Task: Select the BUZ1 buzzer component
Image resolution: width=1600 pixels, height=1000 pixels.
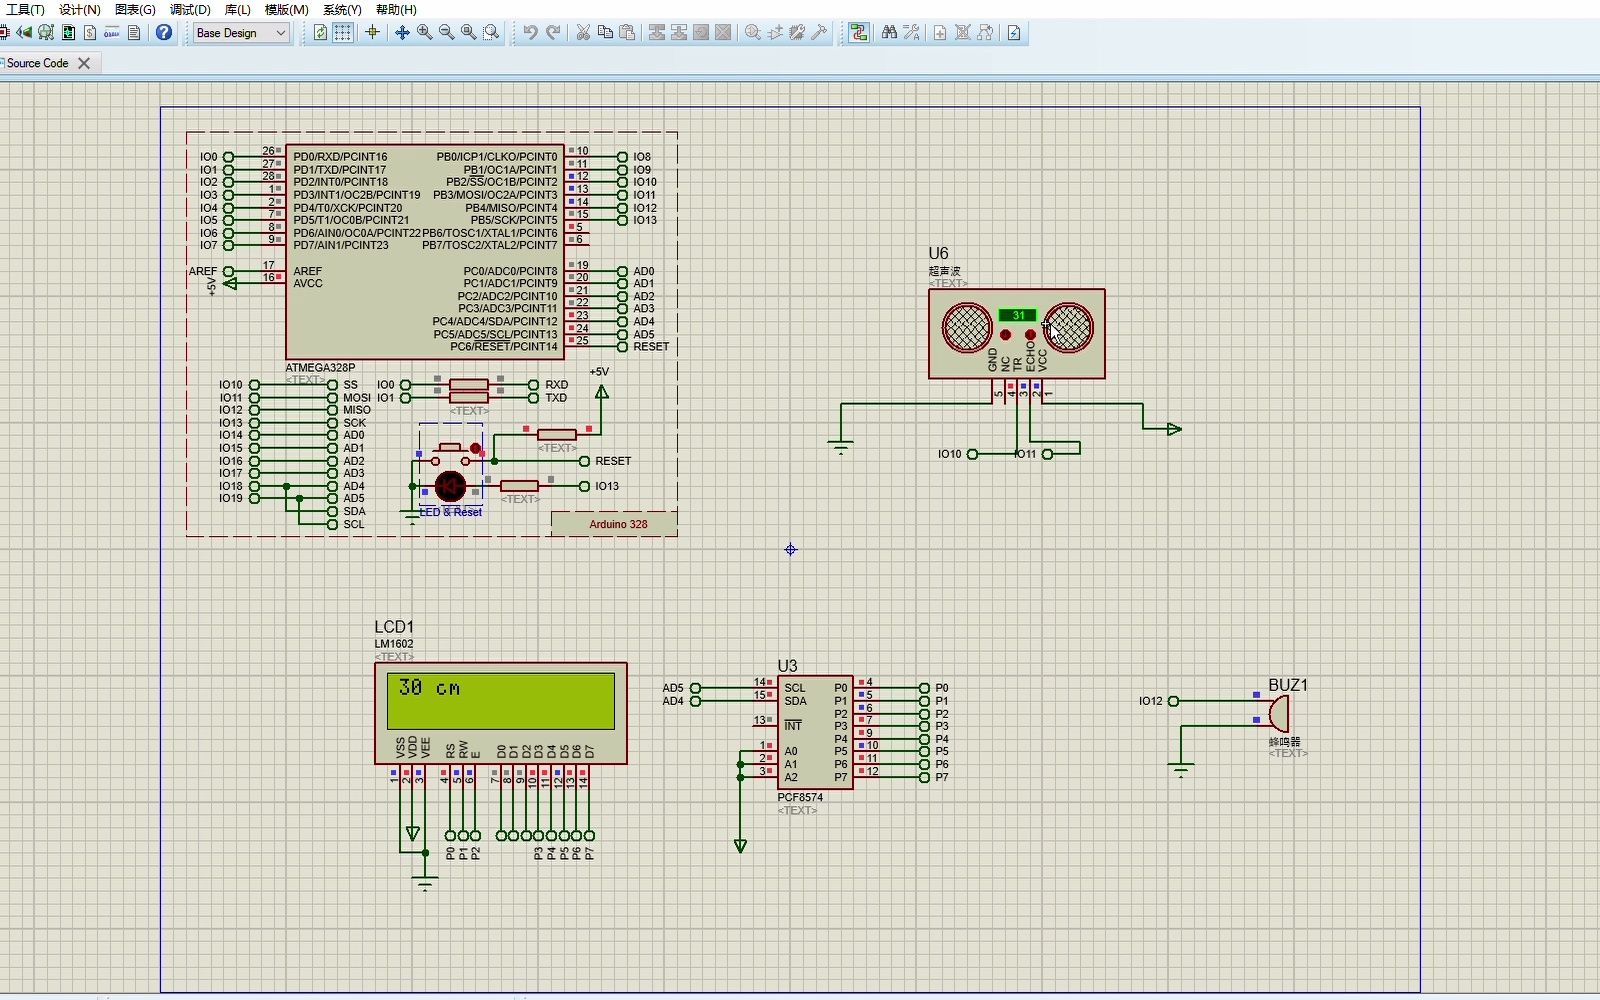Action: [1279, 713]
